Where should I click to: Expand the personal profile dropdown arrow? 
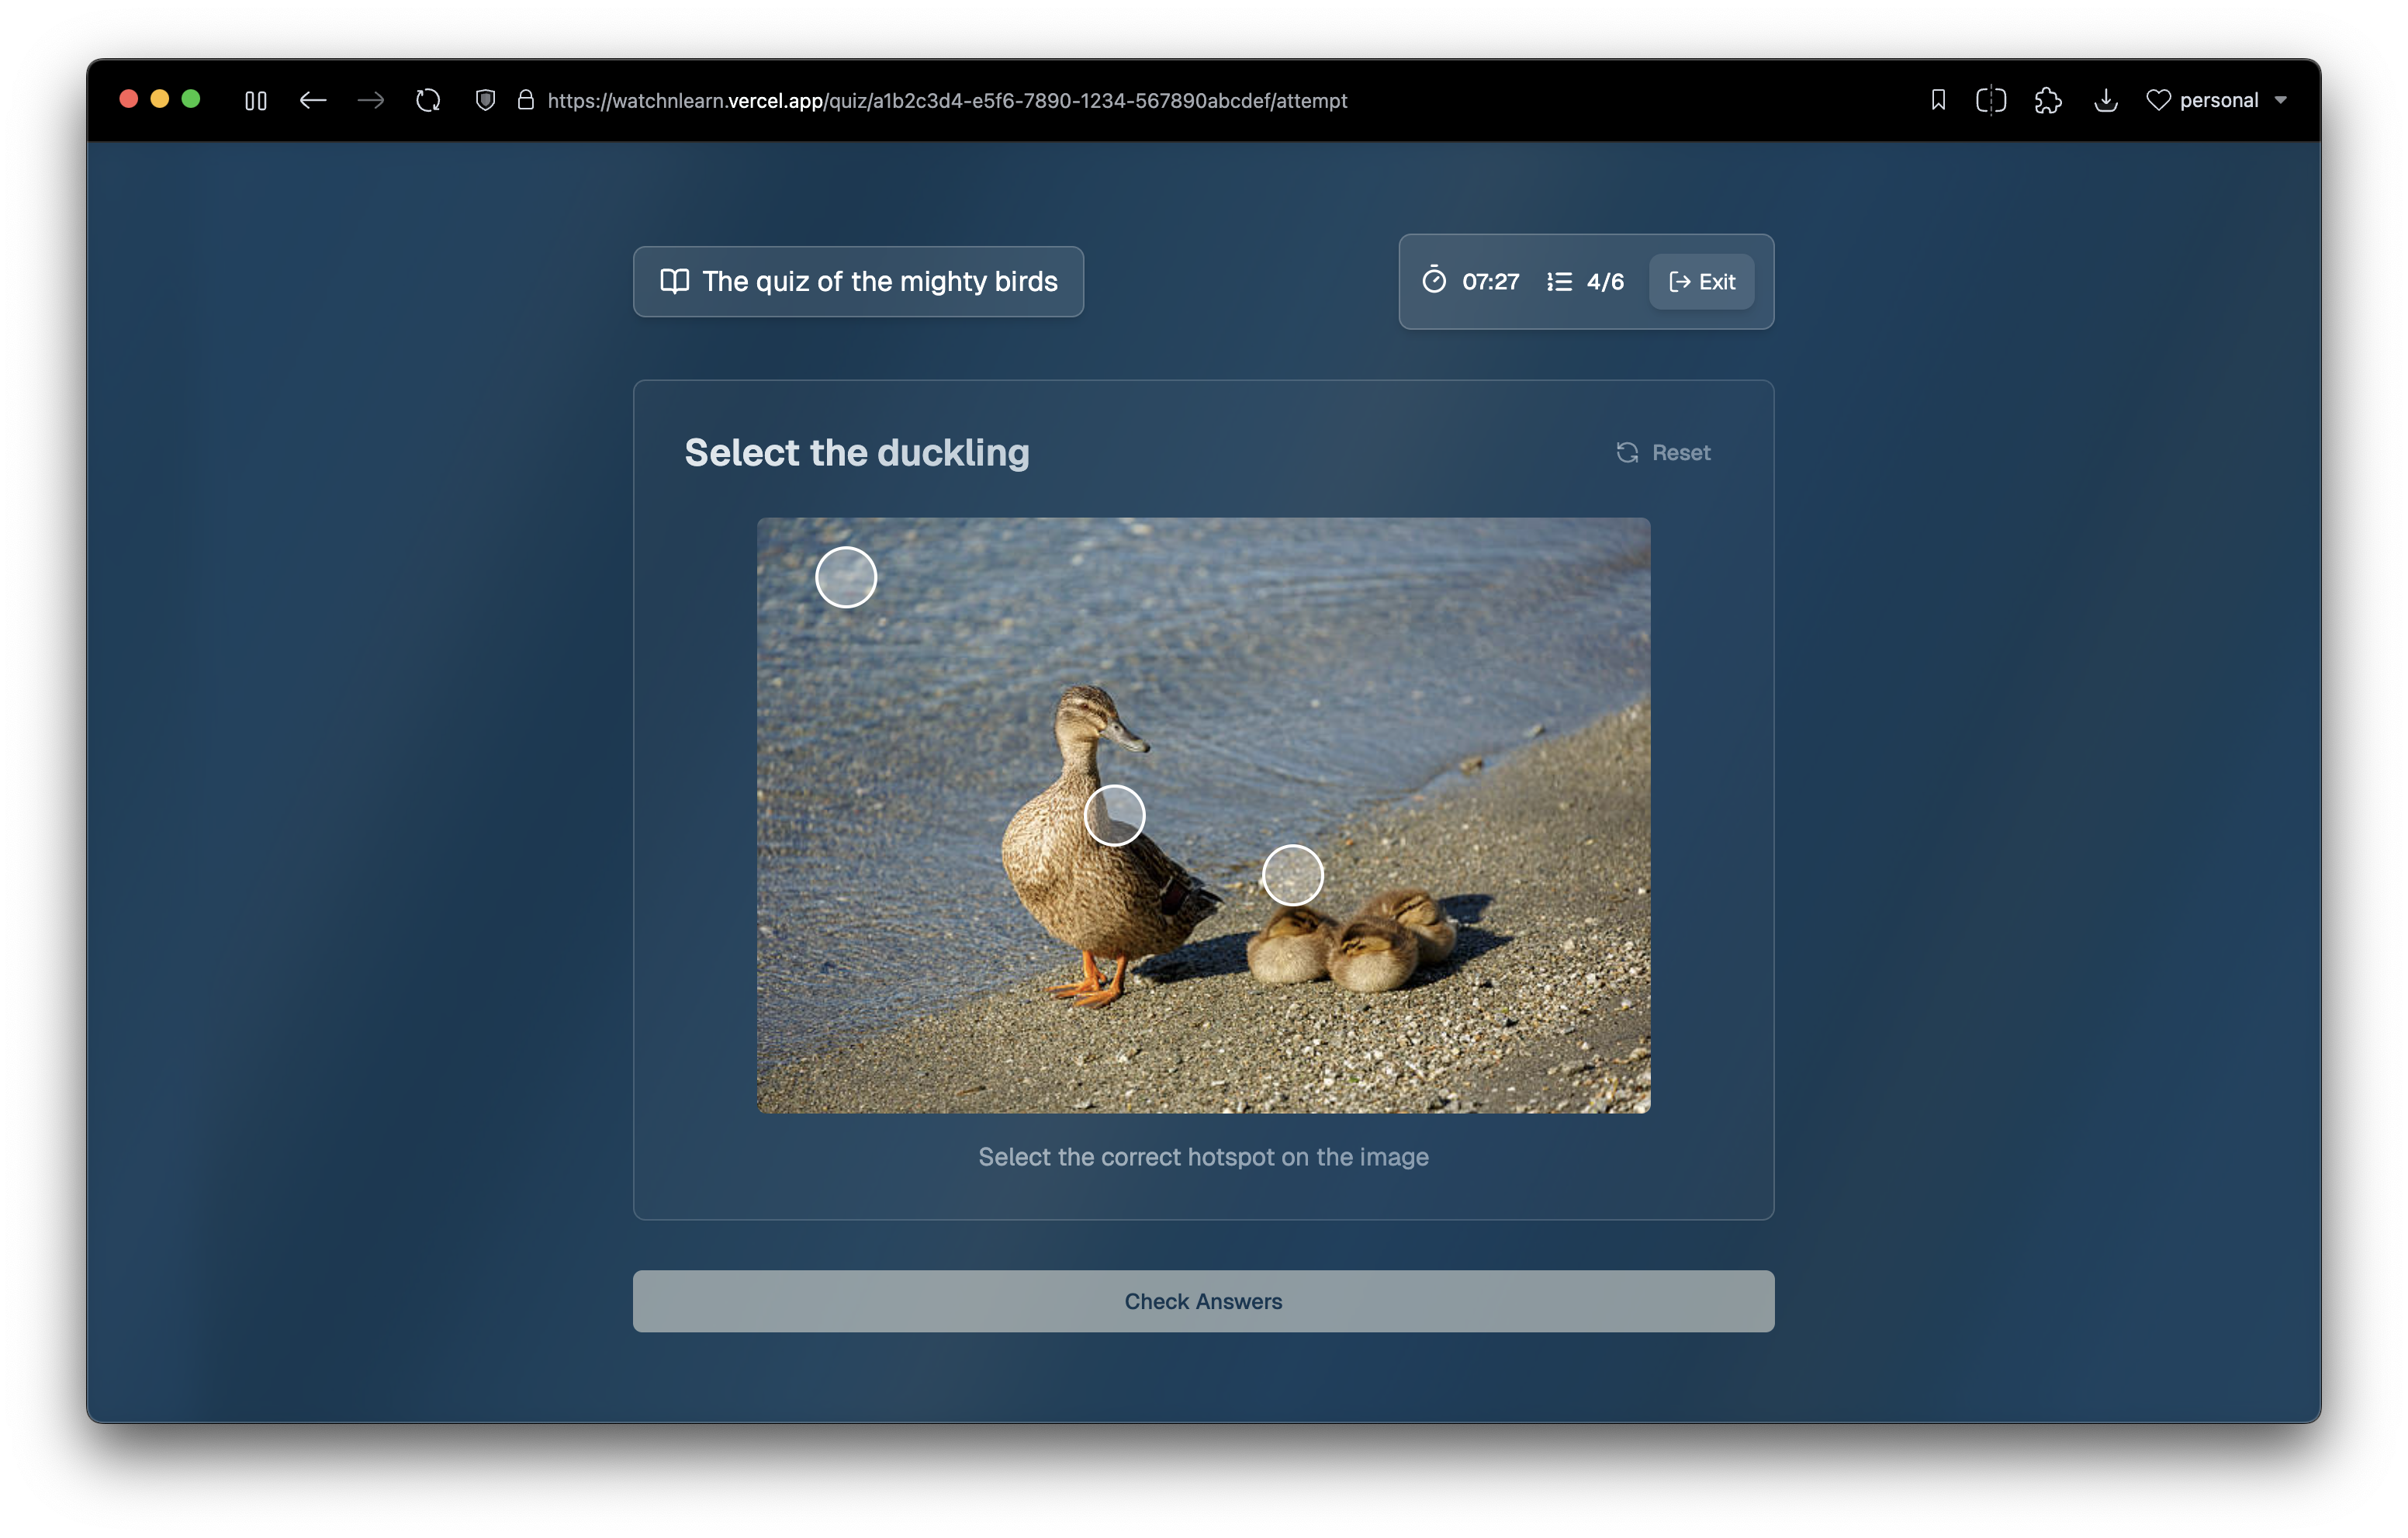pos(2281,100)
